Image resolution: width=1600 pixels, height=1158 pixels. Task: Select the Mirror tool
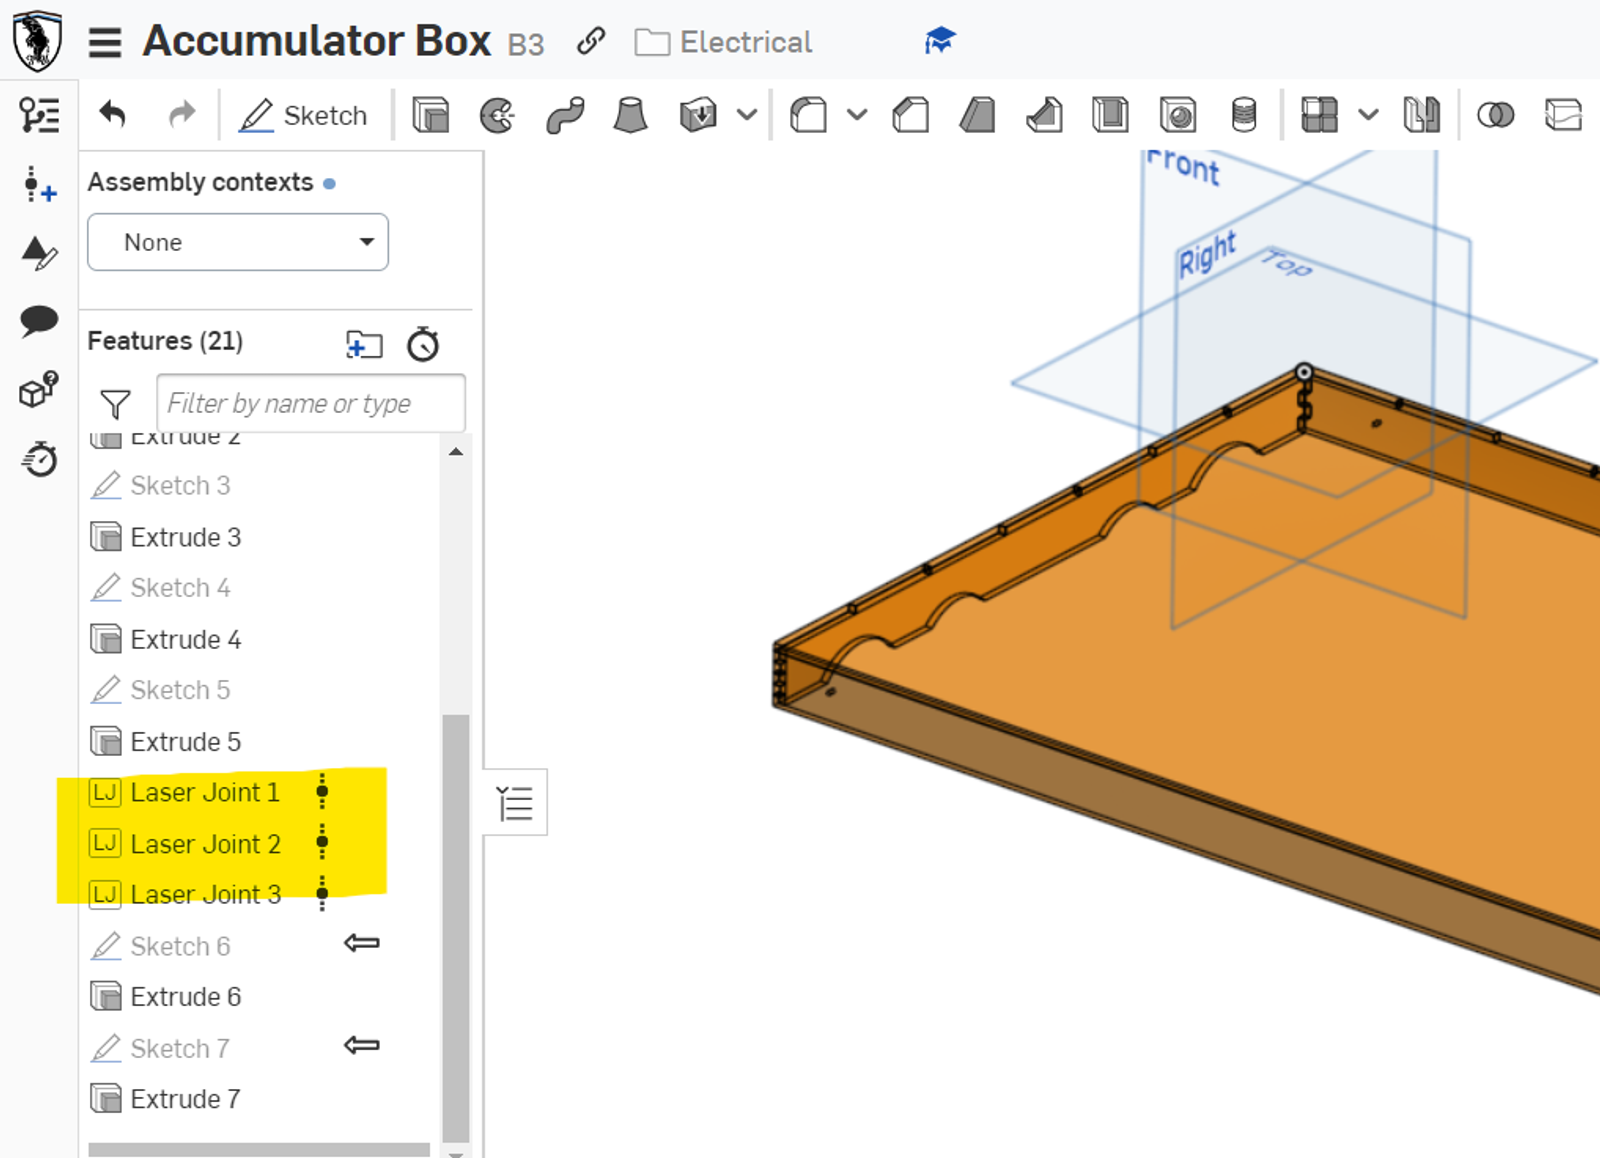click(x=1421, y=115)
